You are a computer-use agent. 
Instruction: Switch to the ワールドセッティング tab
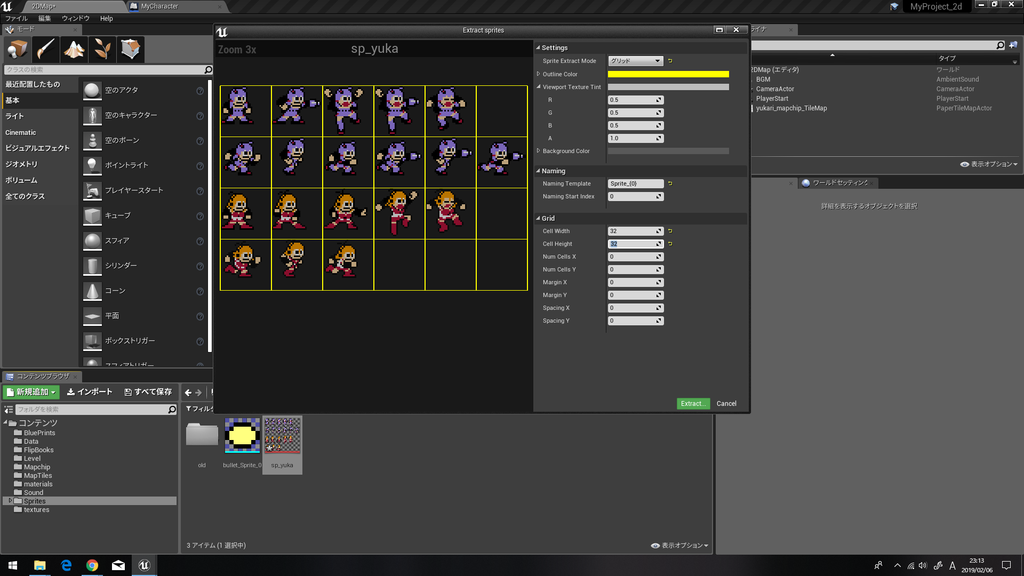840,183
